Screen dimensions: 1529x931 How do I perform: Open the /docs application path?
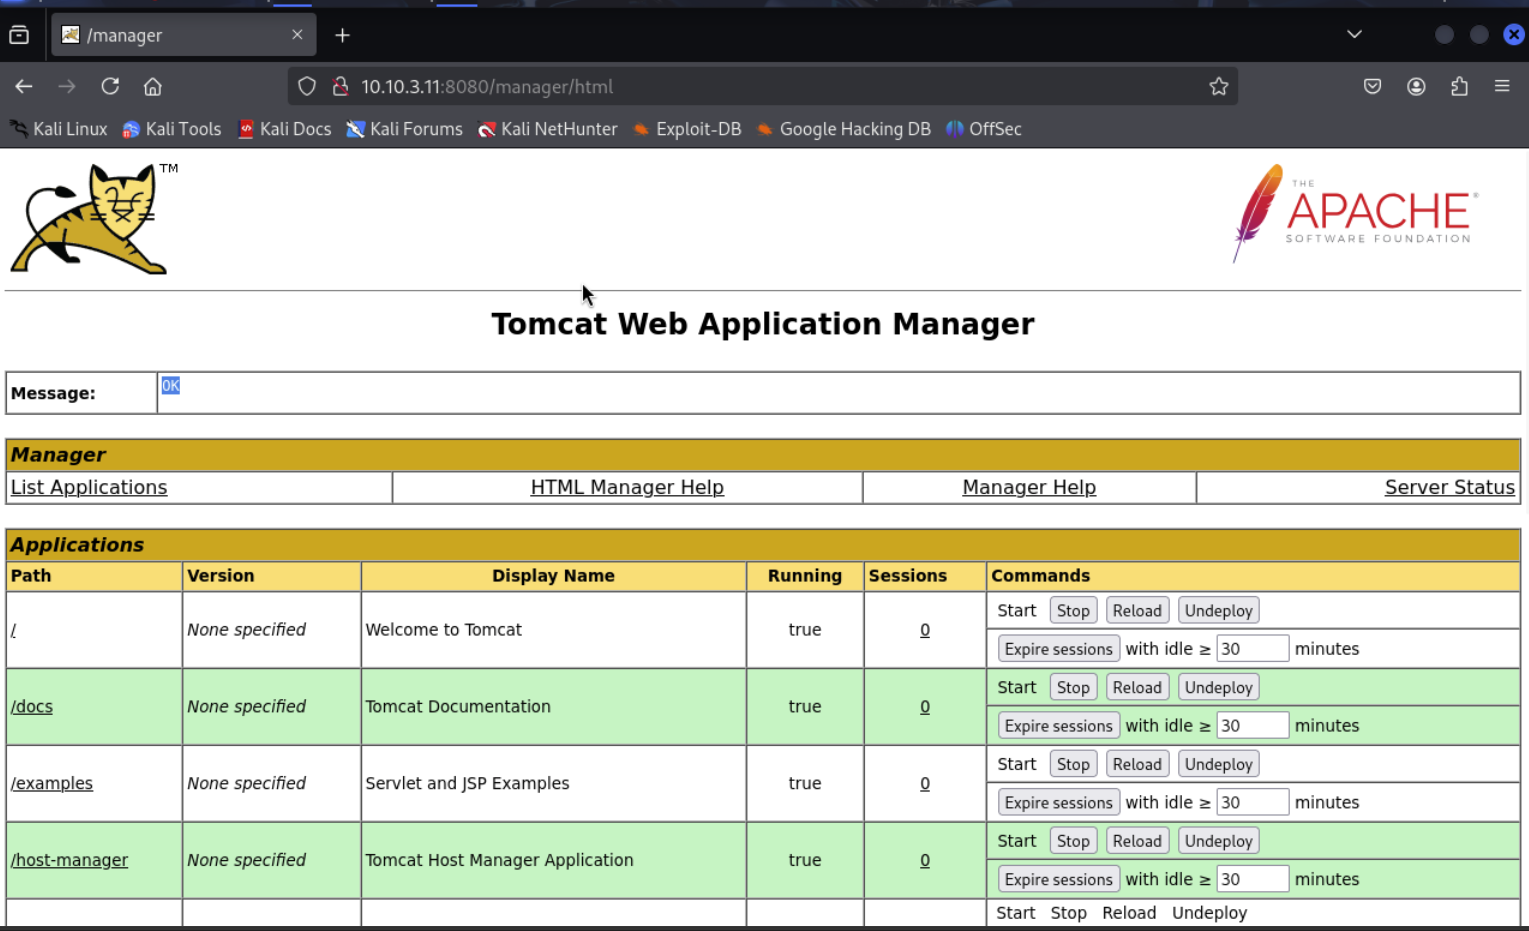tap(32, 706)
